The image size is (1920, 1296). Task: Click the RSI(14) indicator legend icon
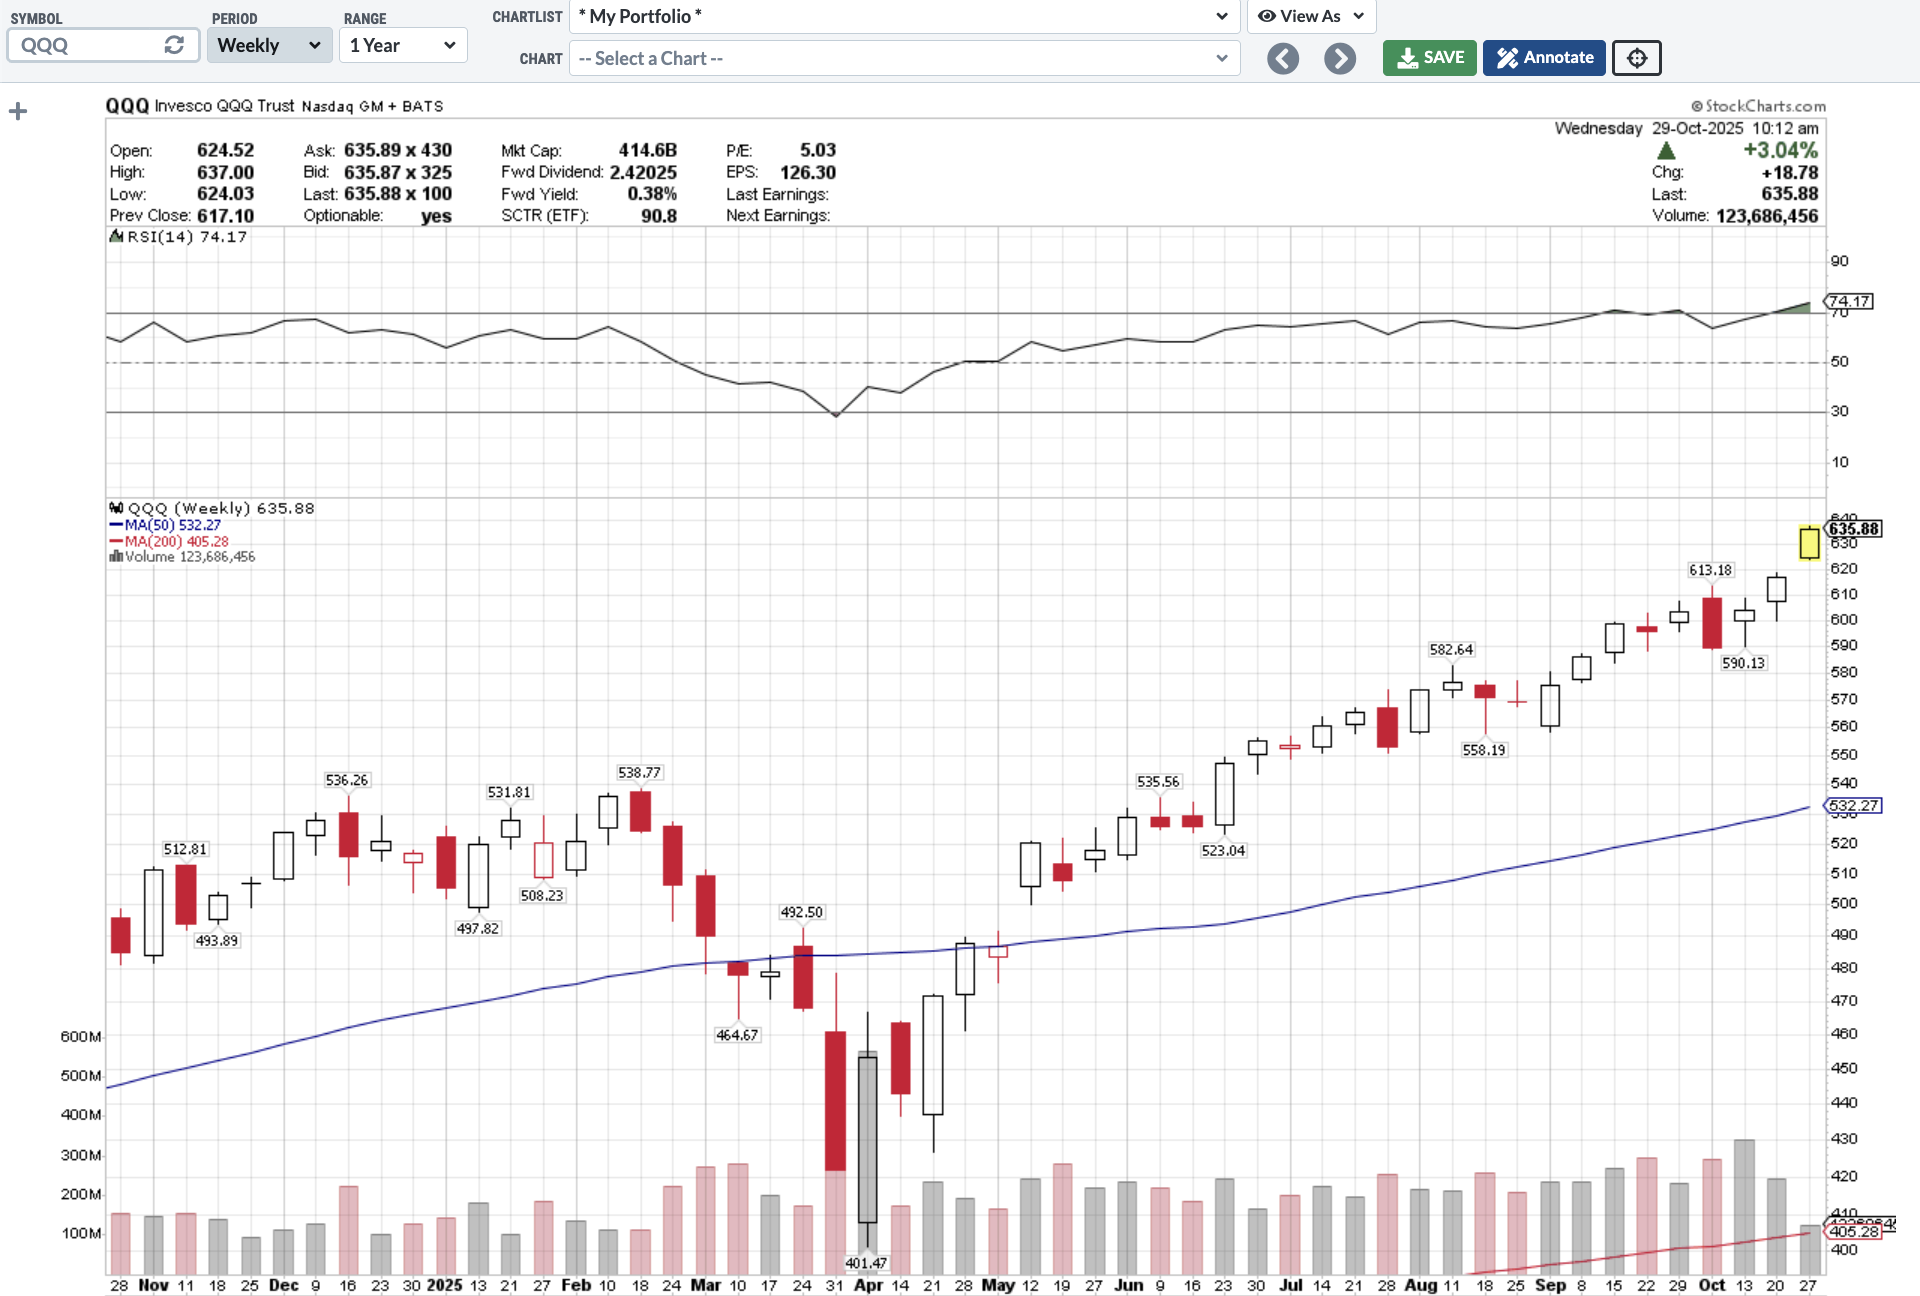(116, 237)
